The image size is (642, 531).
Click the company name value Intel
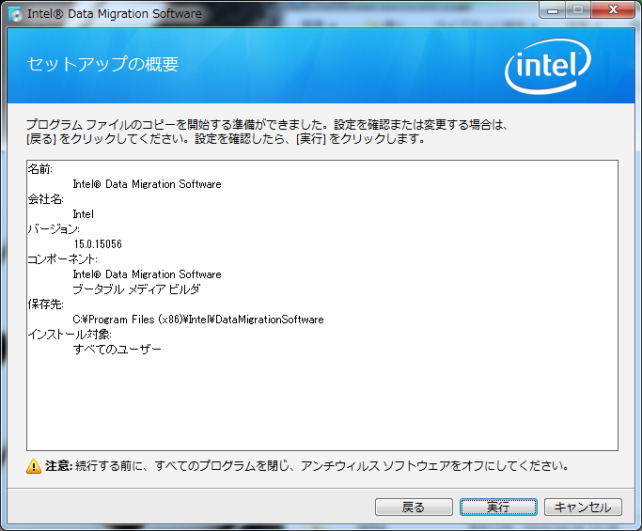click(x=83, y=214)
